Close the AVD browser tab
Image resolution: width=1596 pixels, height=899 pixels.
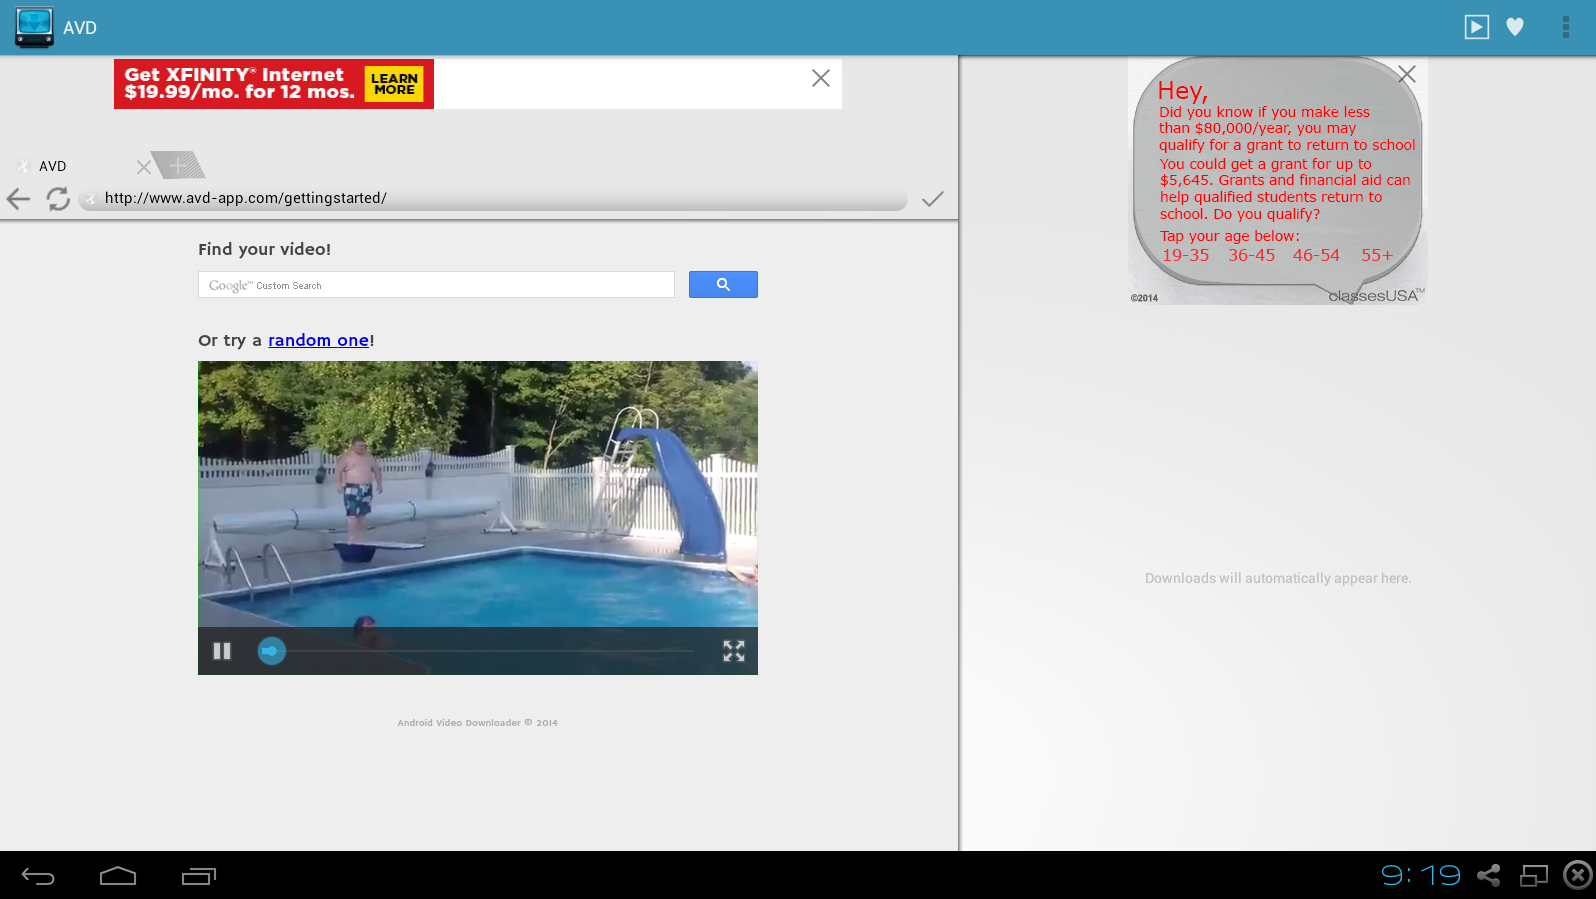tap(144, 167)
